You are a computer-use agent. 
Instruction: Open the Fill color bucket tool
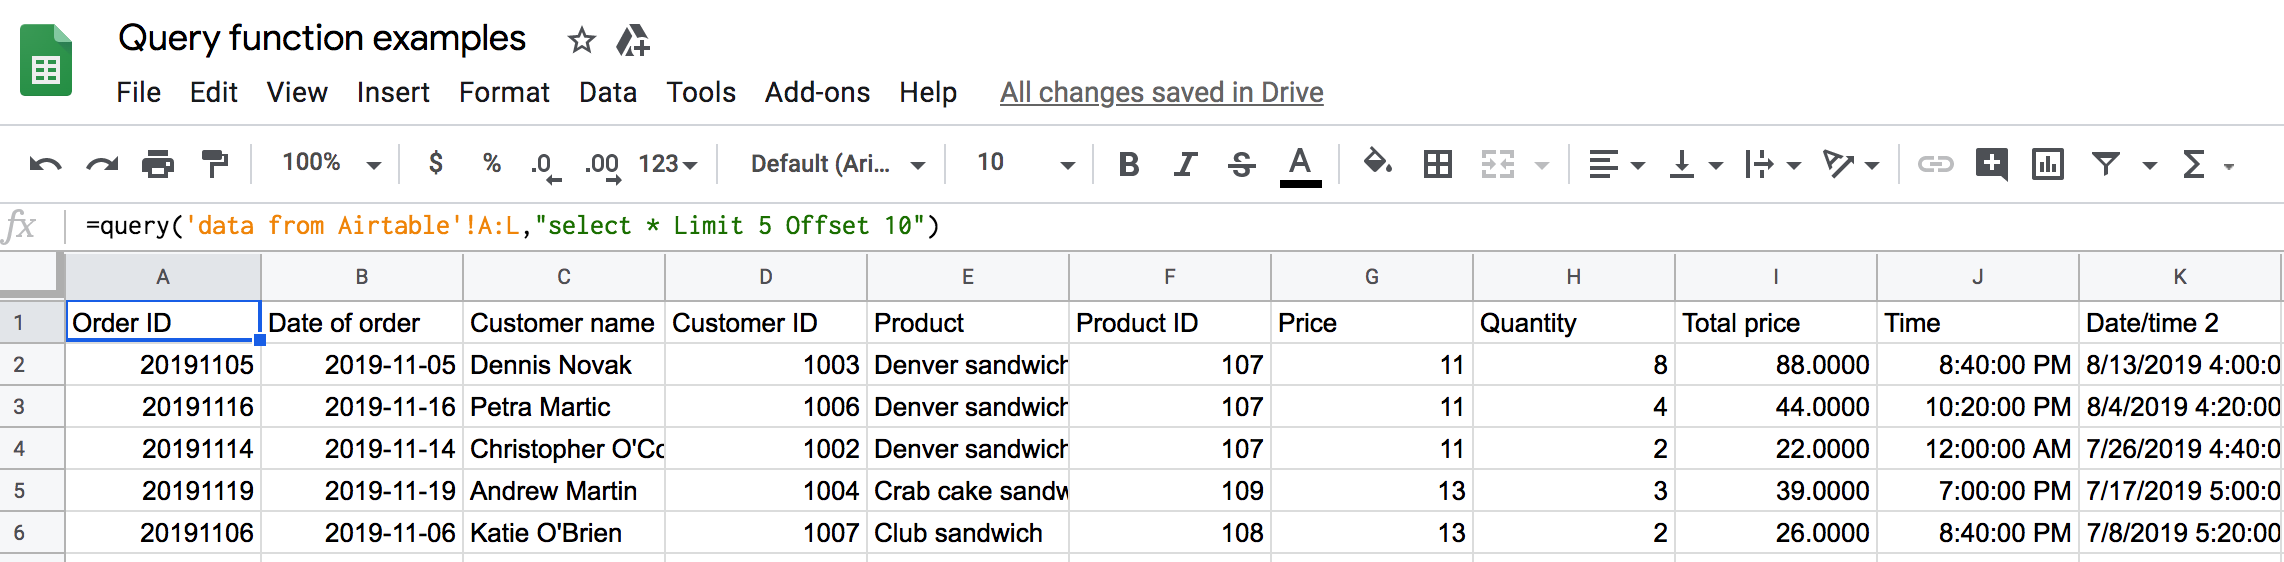1378,162
